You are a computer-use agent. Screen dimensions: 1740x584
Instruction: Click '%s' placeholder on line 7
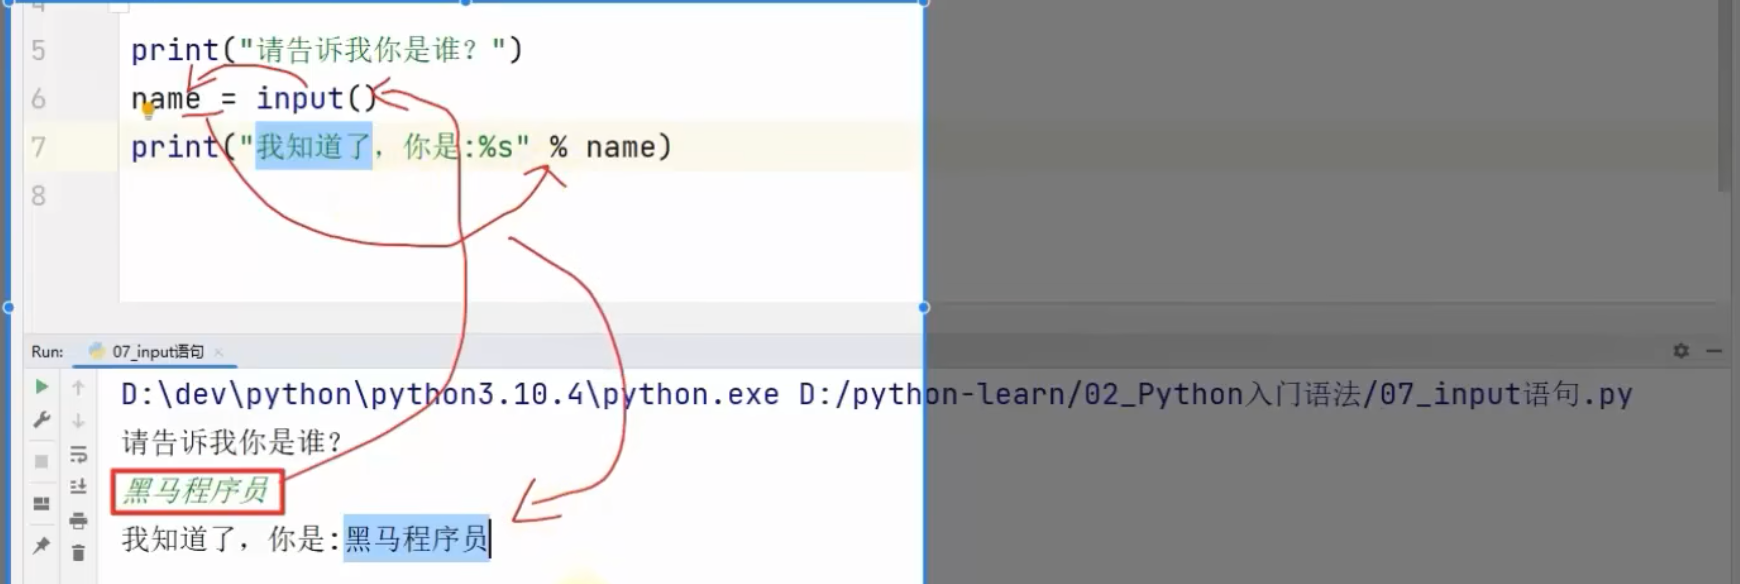495,147
